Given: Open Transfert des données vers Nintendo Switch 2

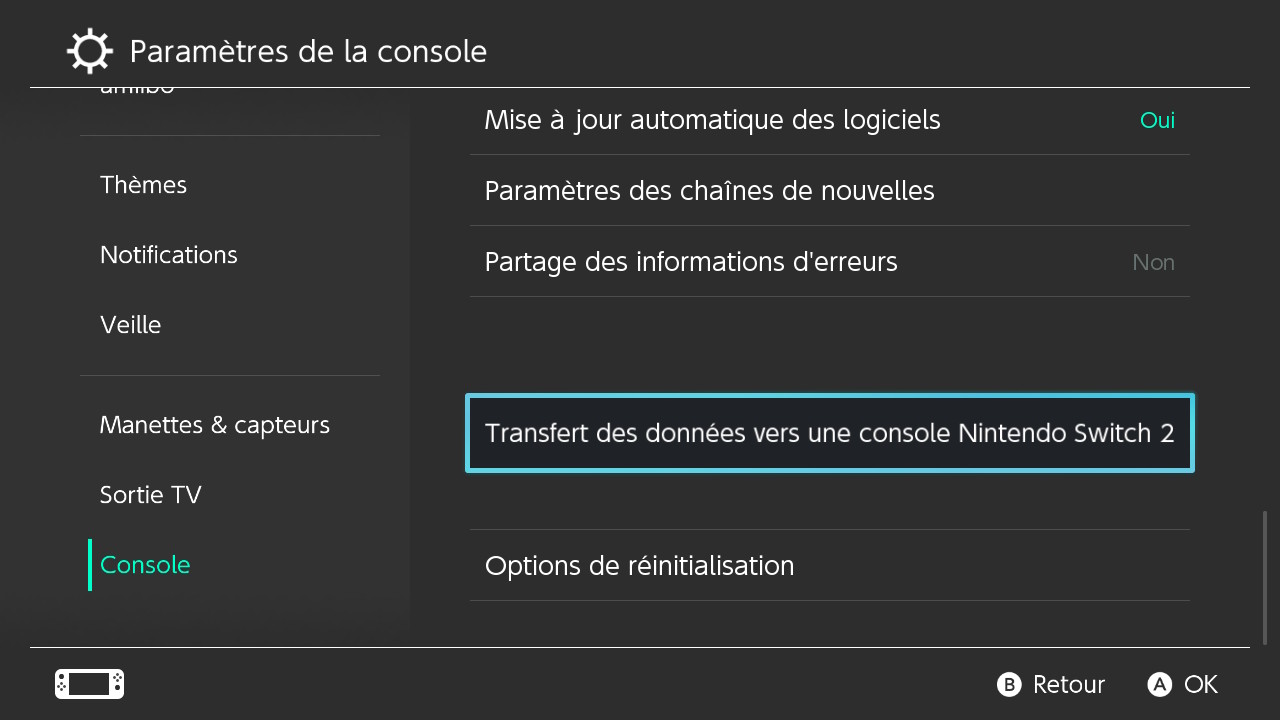Looking at the screenshot, I should click(829, 434).
